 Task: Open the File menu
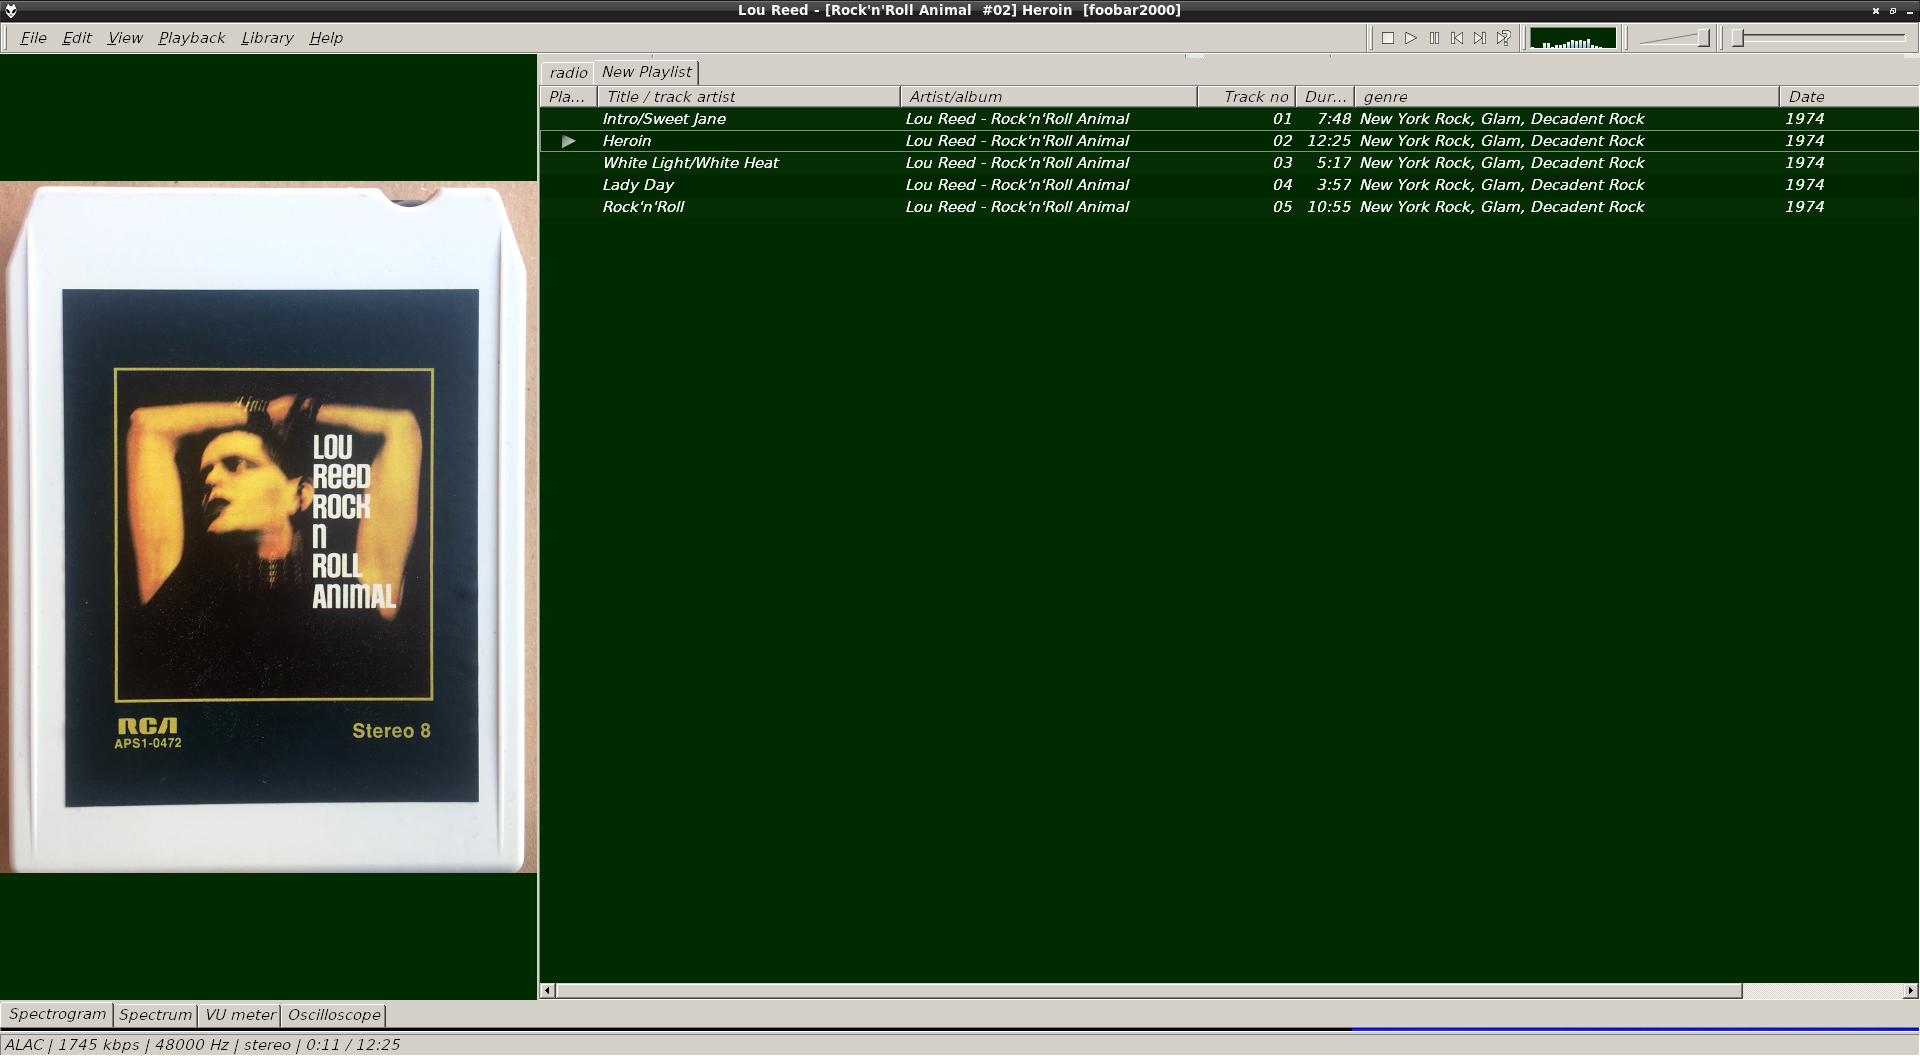[33, 38]
